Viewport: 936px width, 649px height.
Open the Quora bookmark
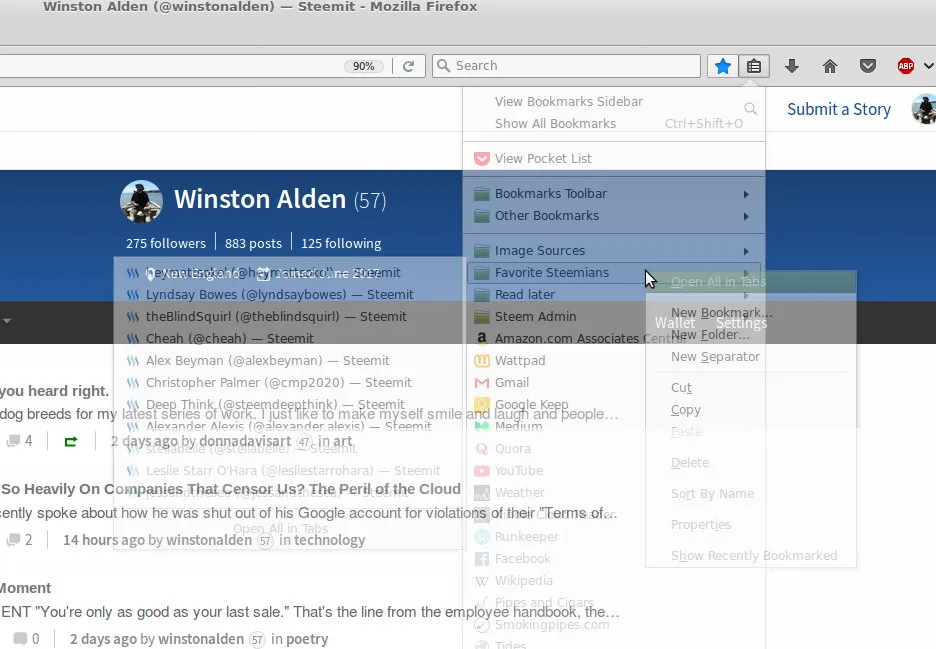tap(614, 448)
